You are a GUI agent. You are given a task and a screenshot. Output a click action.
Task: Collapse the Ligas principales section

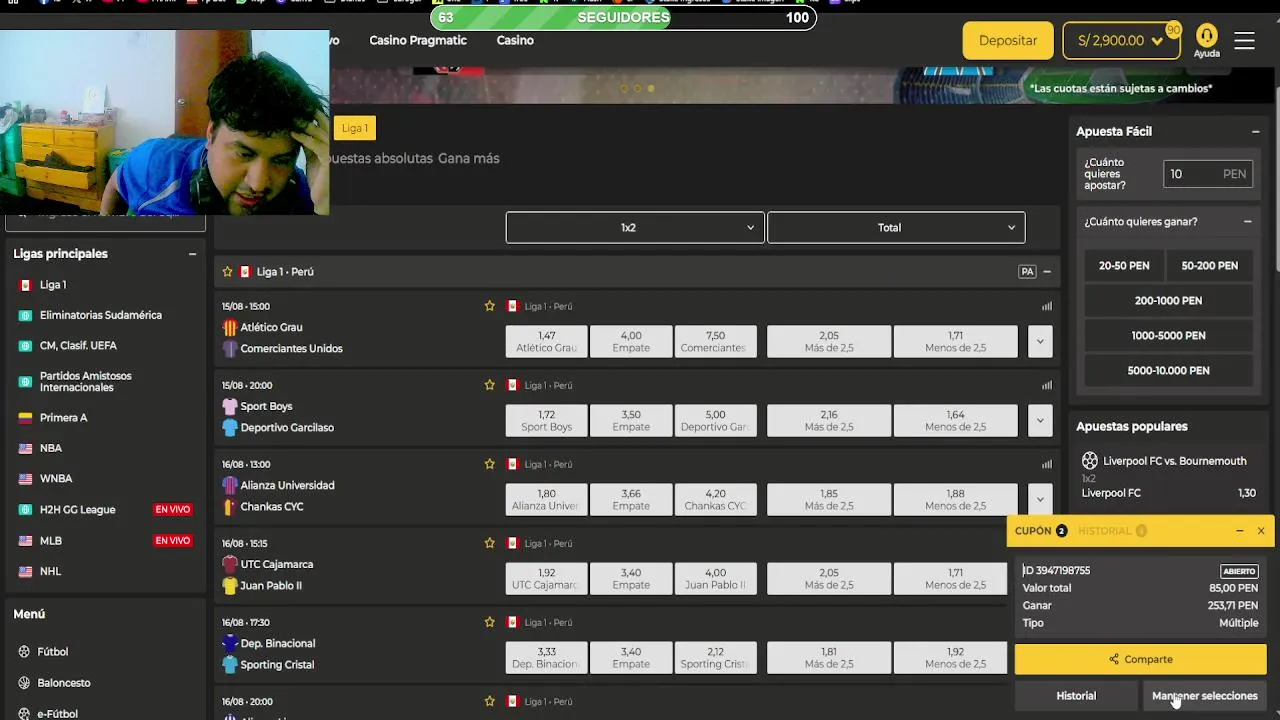[x=193, y=254]
